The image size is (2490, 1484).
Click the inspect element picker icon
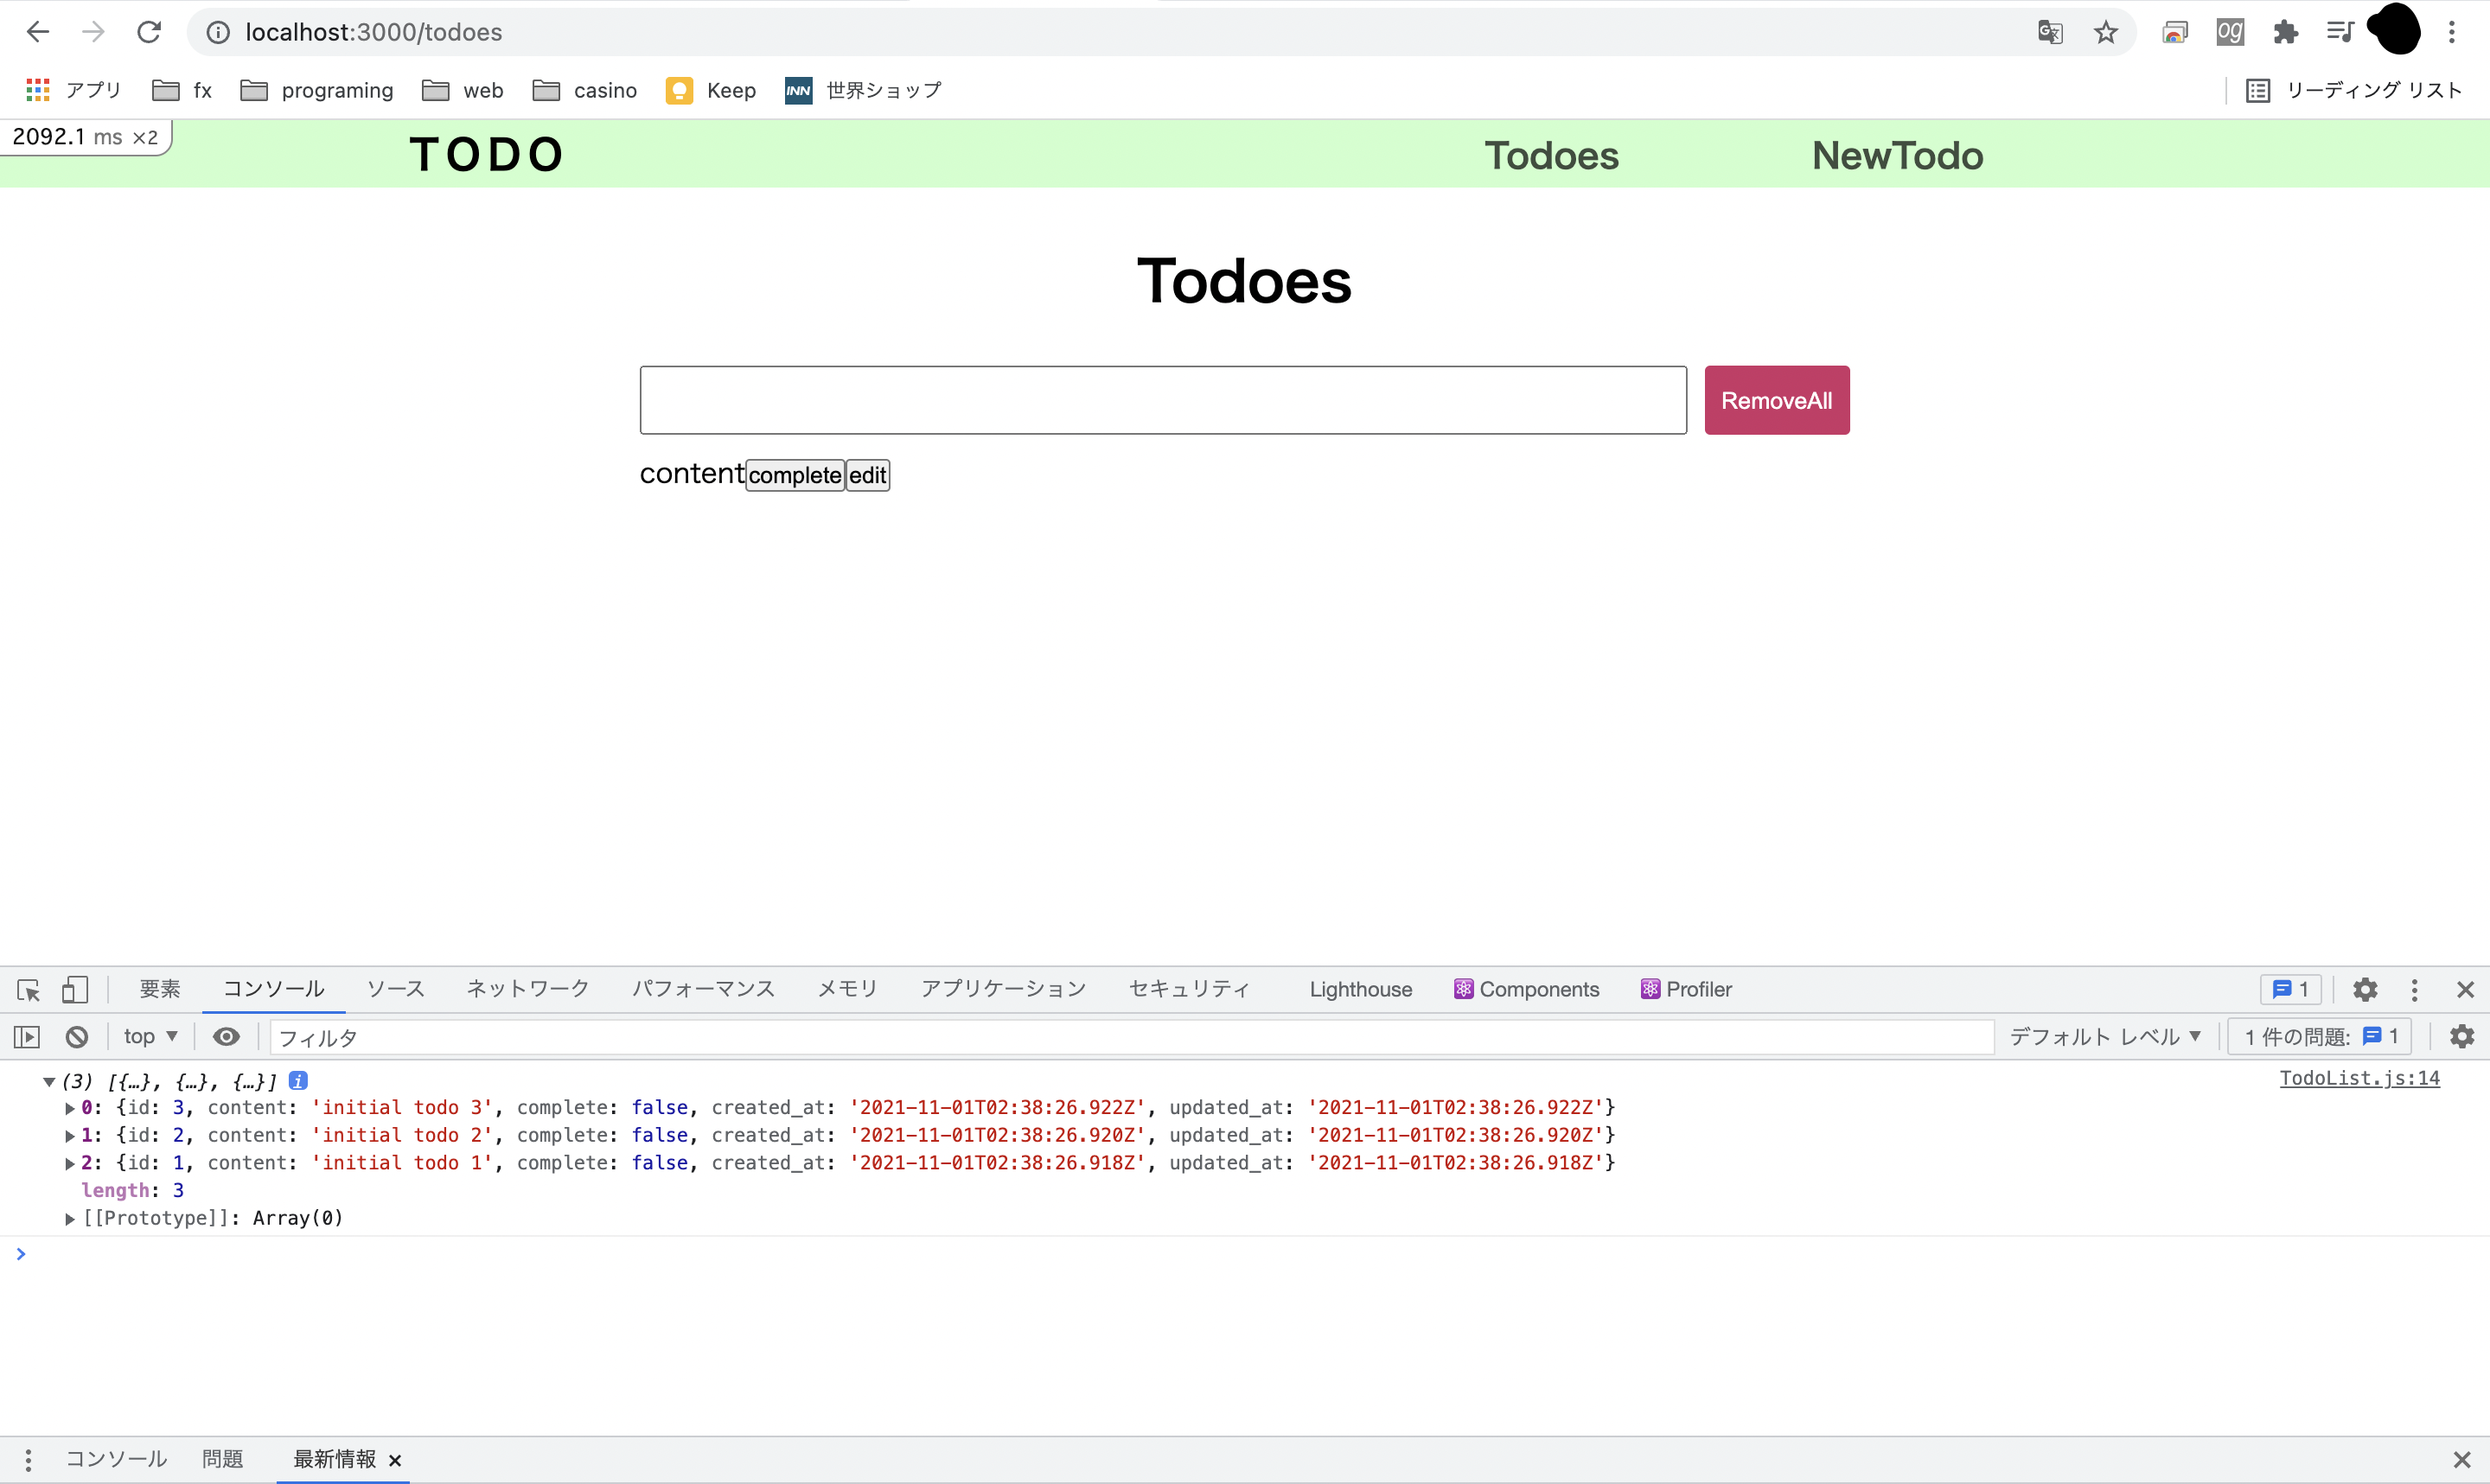coord(28,990)
